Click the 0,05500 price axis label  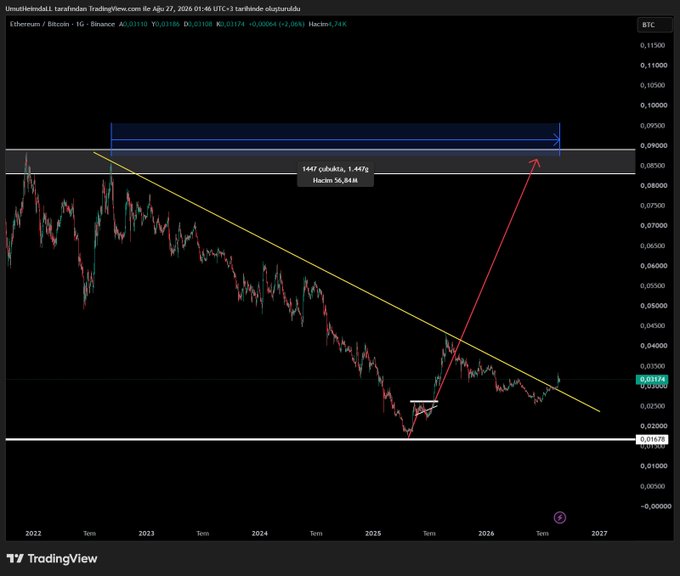pos(653,285)
